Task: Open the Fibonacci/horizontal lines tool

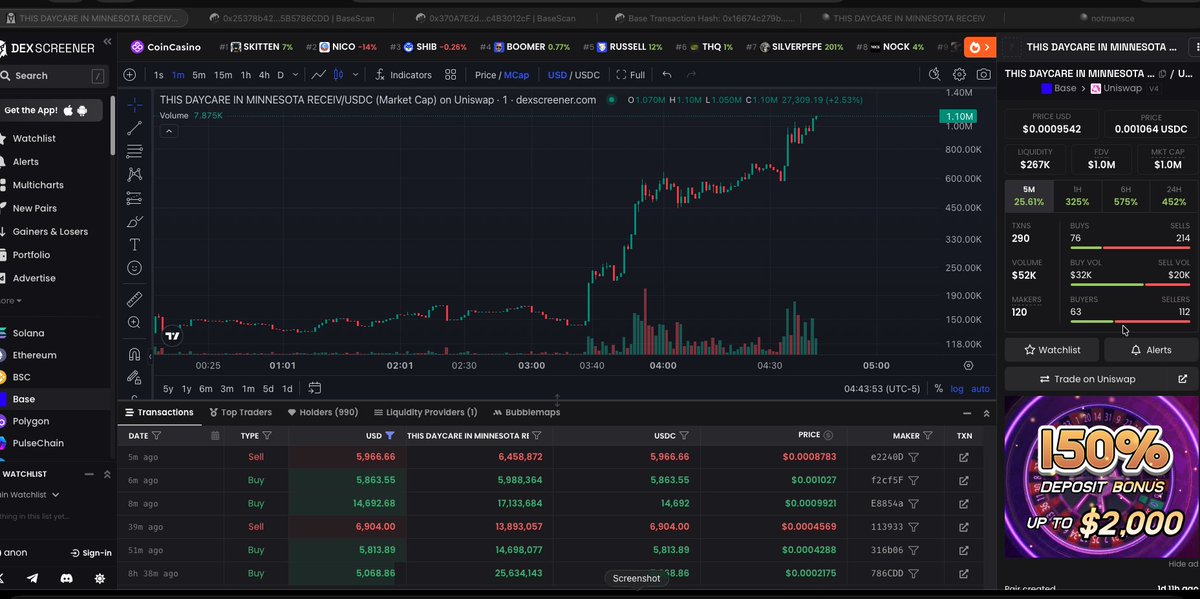Action: pyautogui.click(x=134, y=150)
